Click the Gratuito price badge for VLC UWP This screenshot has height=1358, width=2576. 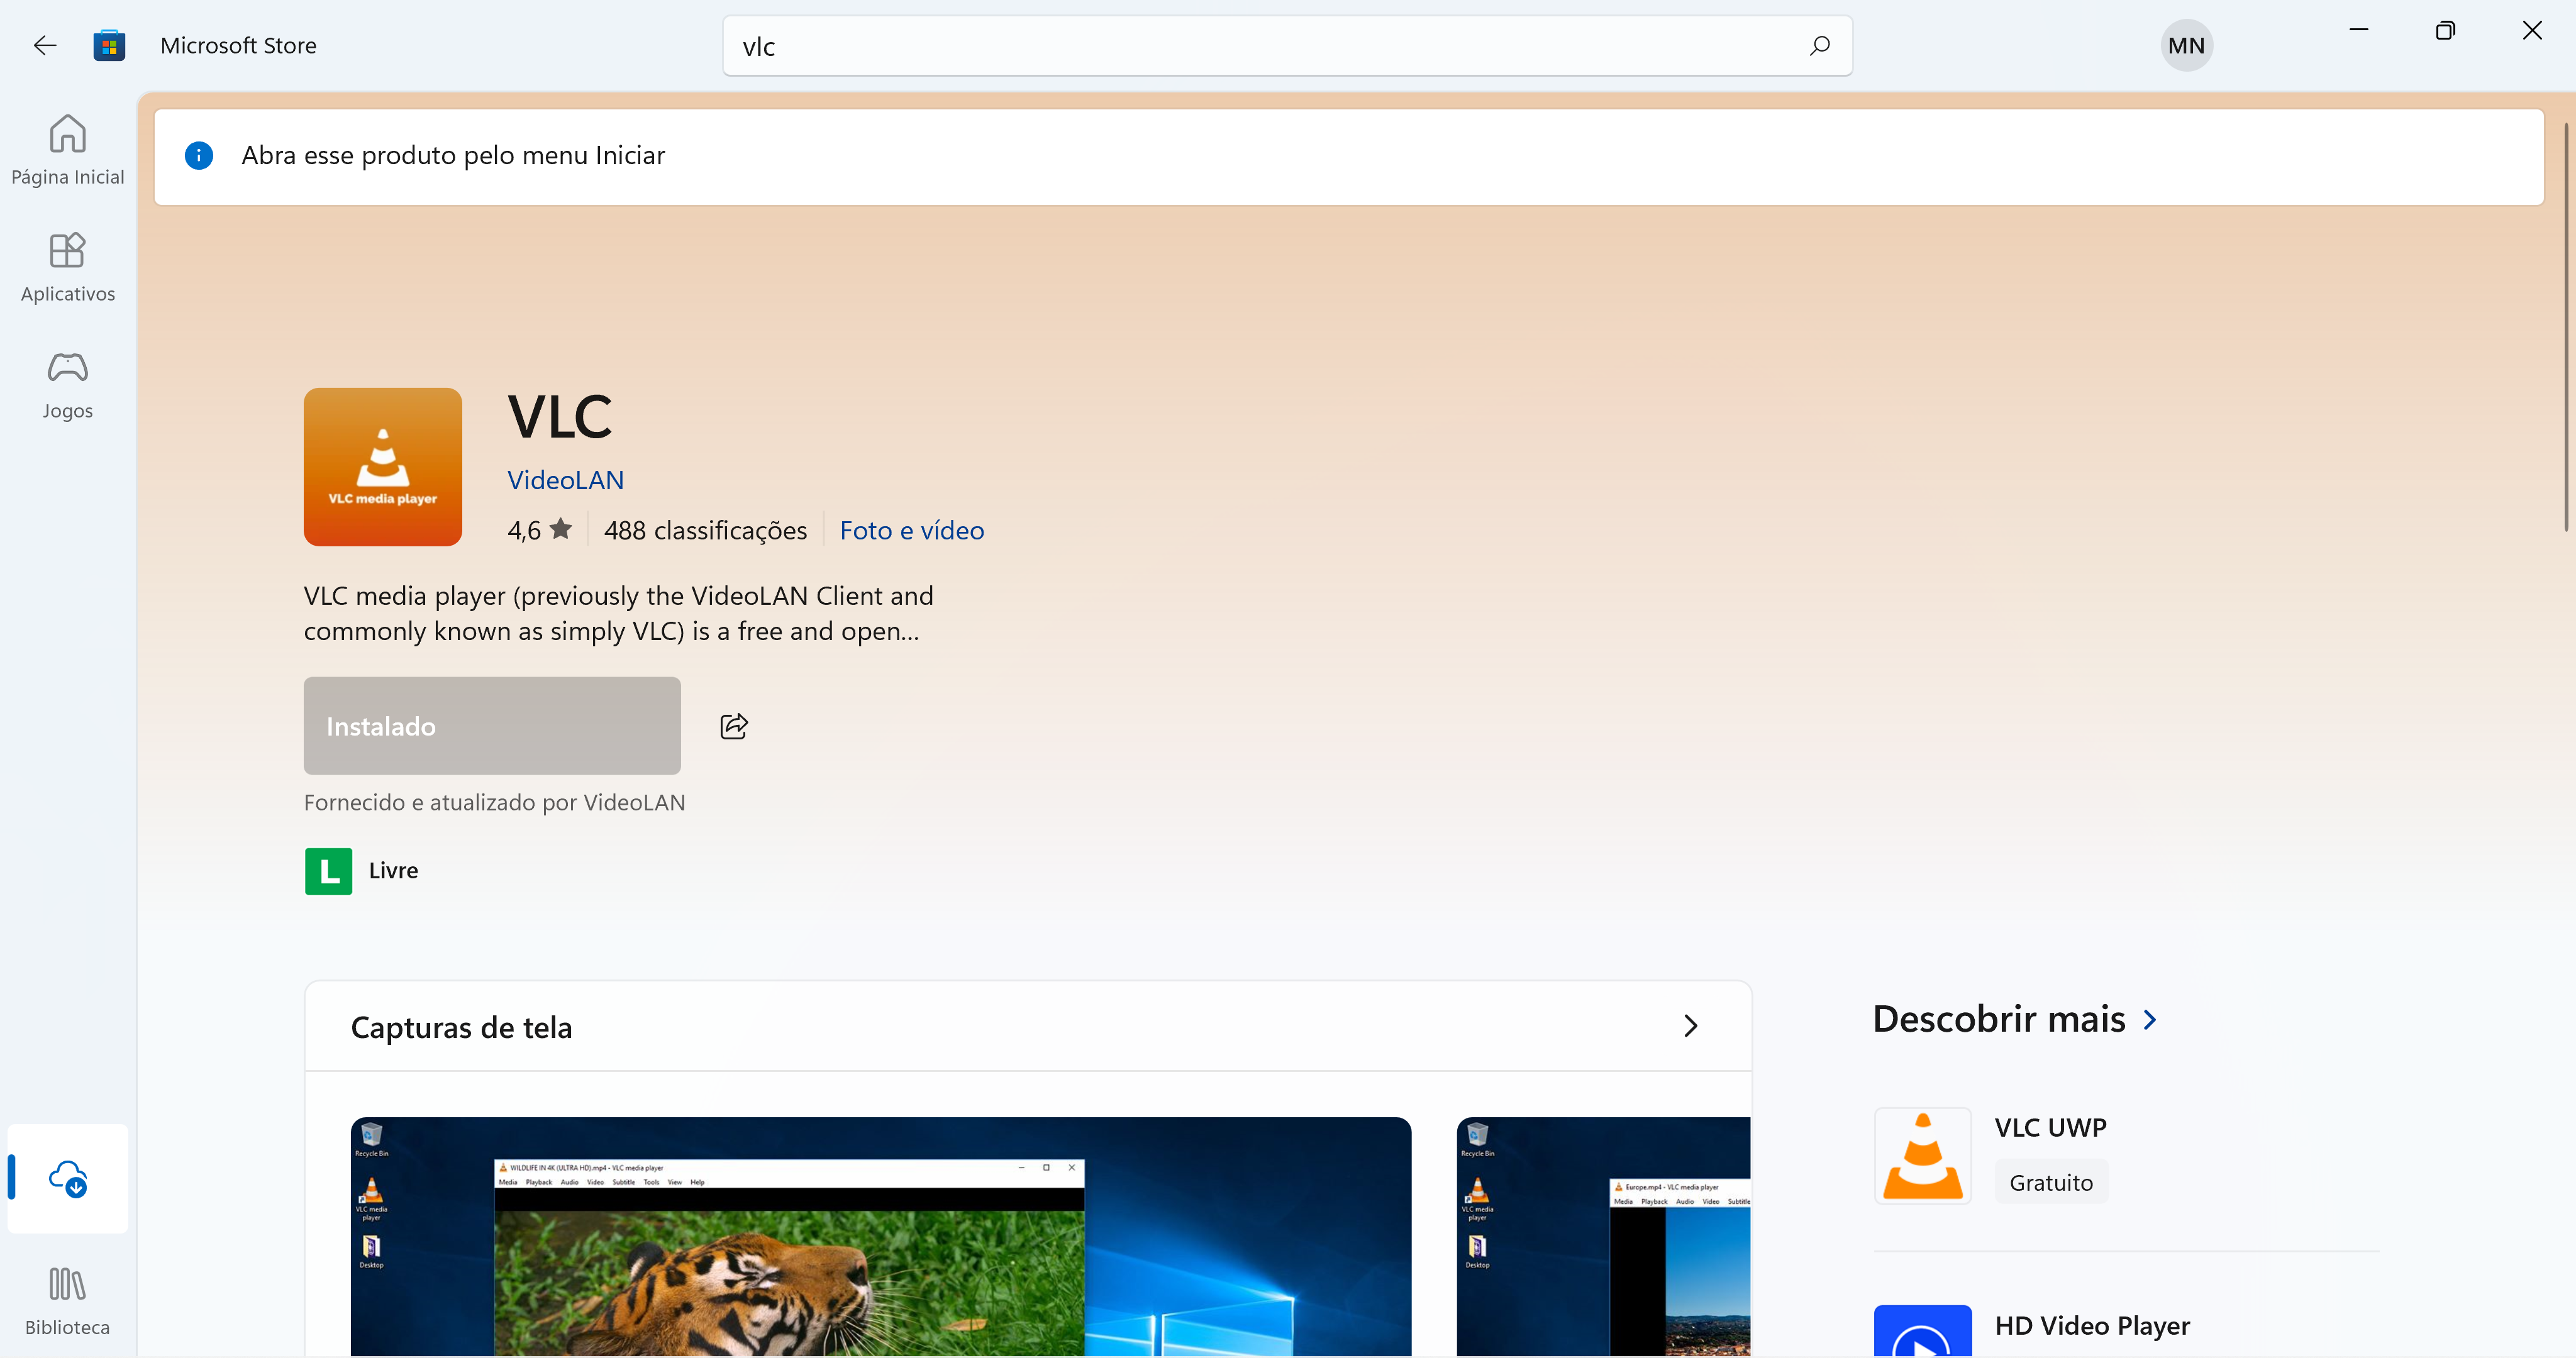2051,1183
